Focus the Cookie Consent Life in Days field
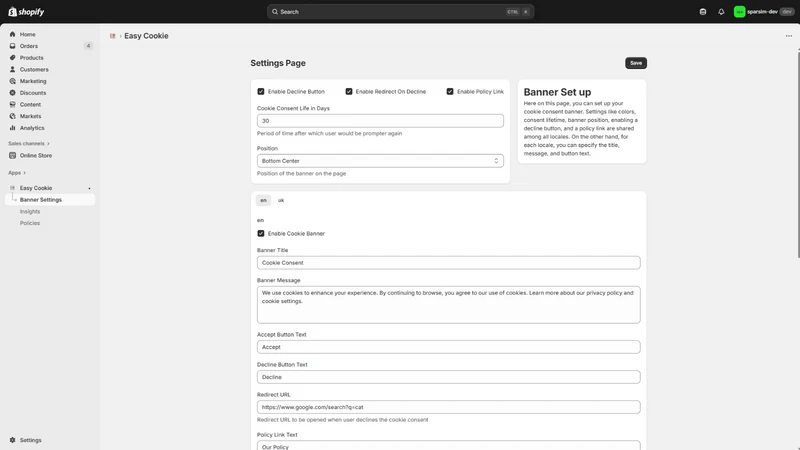The image size is (800, 450). 380,121
